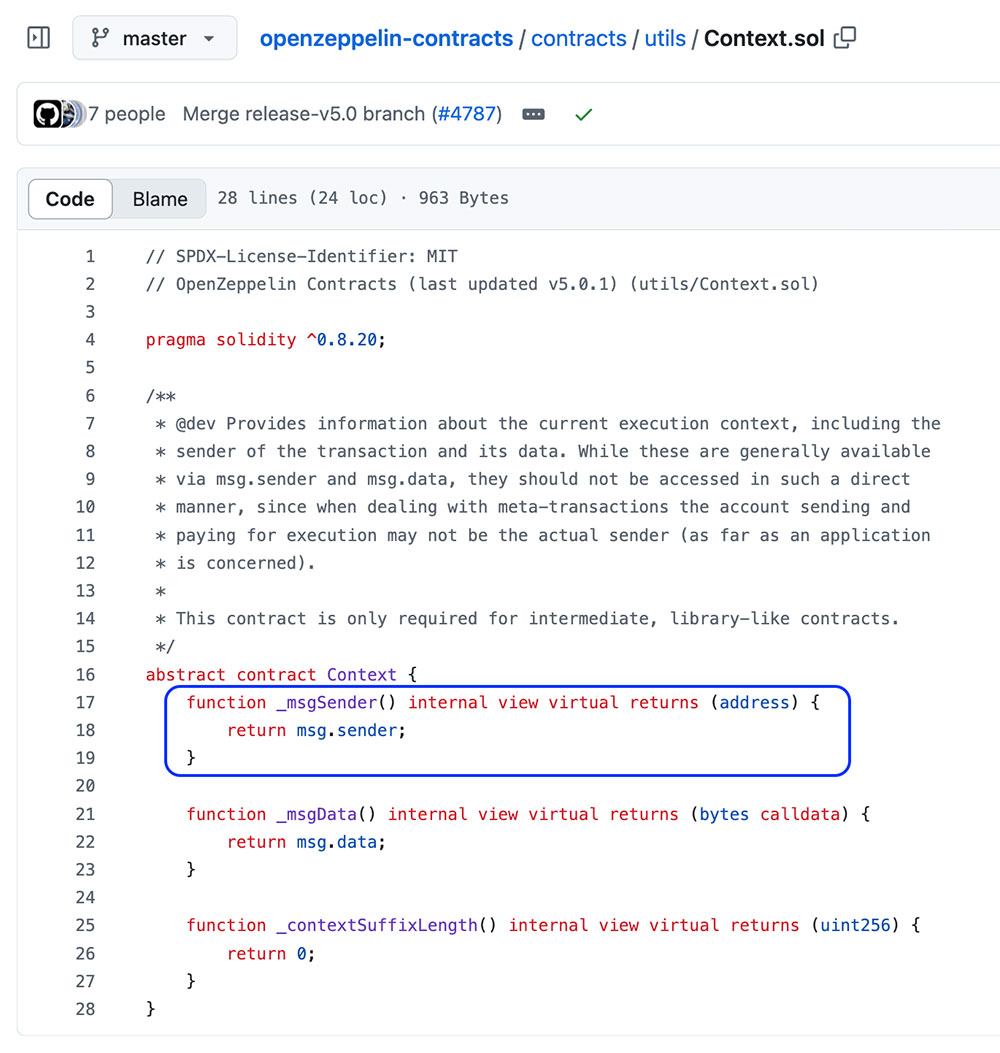The image size is (1000, 1053).
Task: Open the openzeppelin-contracts repository link
Action: click(386, 38)
